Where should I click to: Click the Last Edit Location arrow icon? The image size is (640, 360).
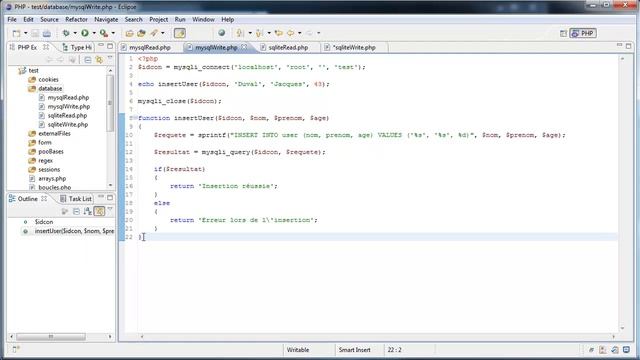coord(279,33)
